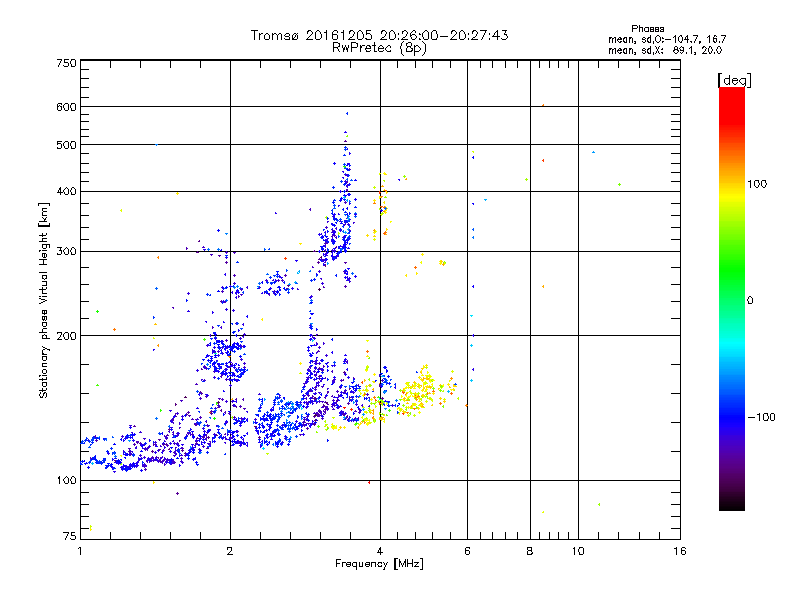The image size is (800, 600).
Task: Click the x-axis '8' tick label
Action: [530, 551]
